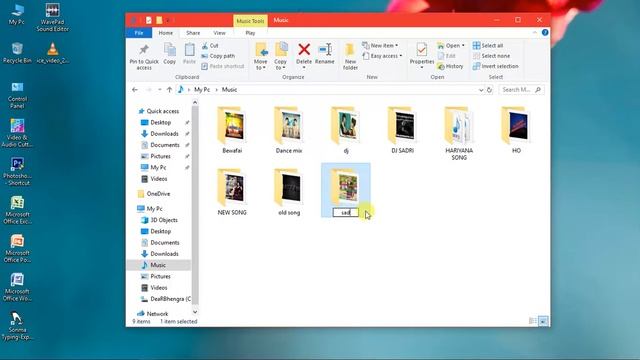Click navigation pane scroll down arrow
The image size is (640, 360).
195,312
